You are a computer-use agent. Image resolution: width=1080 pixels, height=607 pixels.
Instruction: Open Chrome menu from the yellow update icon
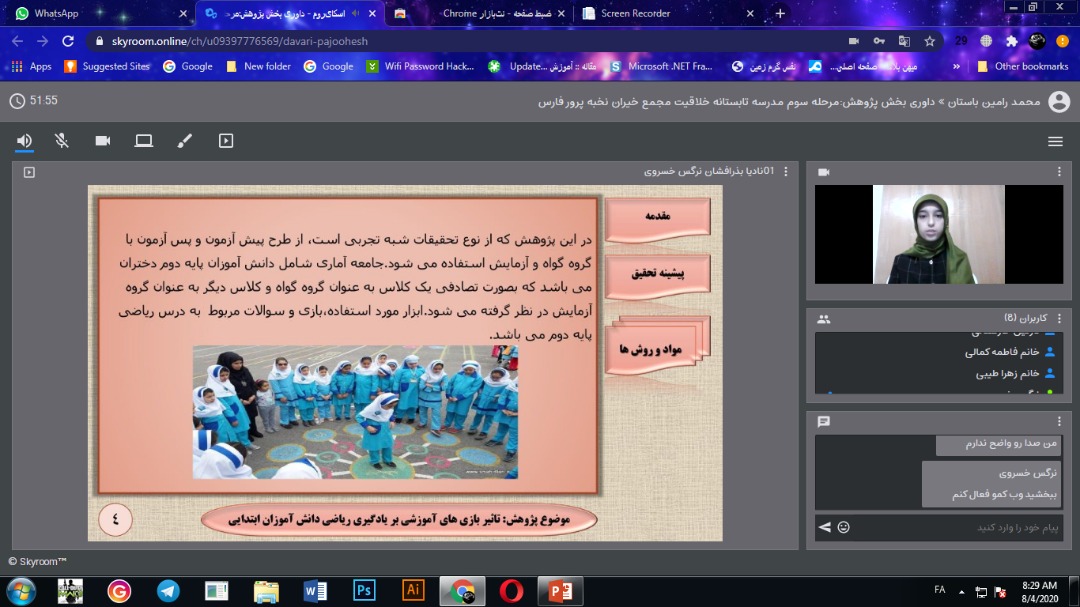[1062, 41]
